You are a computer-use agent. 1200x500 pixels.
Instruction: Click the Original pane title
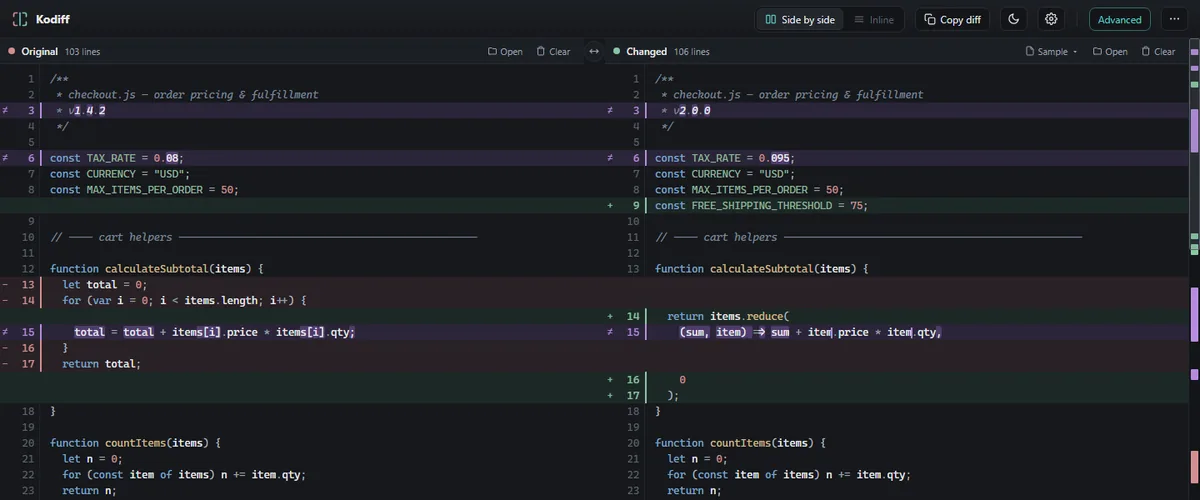39,51
